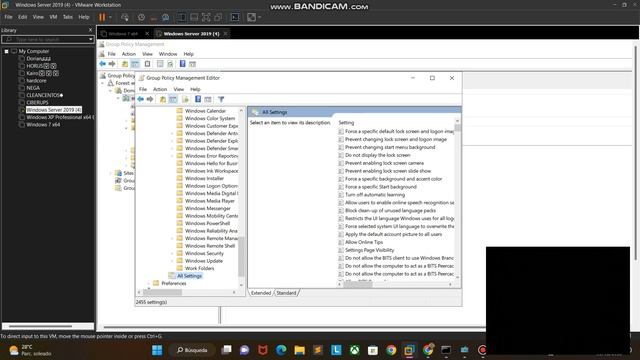Close the Windows Server 2019 (4) tab
This screenshot has width=640, height=360.
225,34
